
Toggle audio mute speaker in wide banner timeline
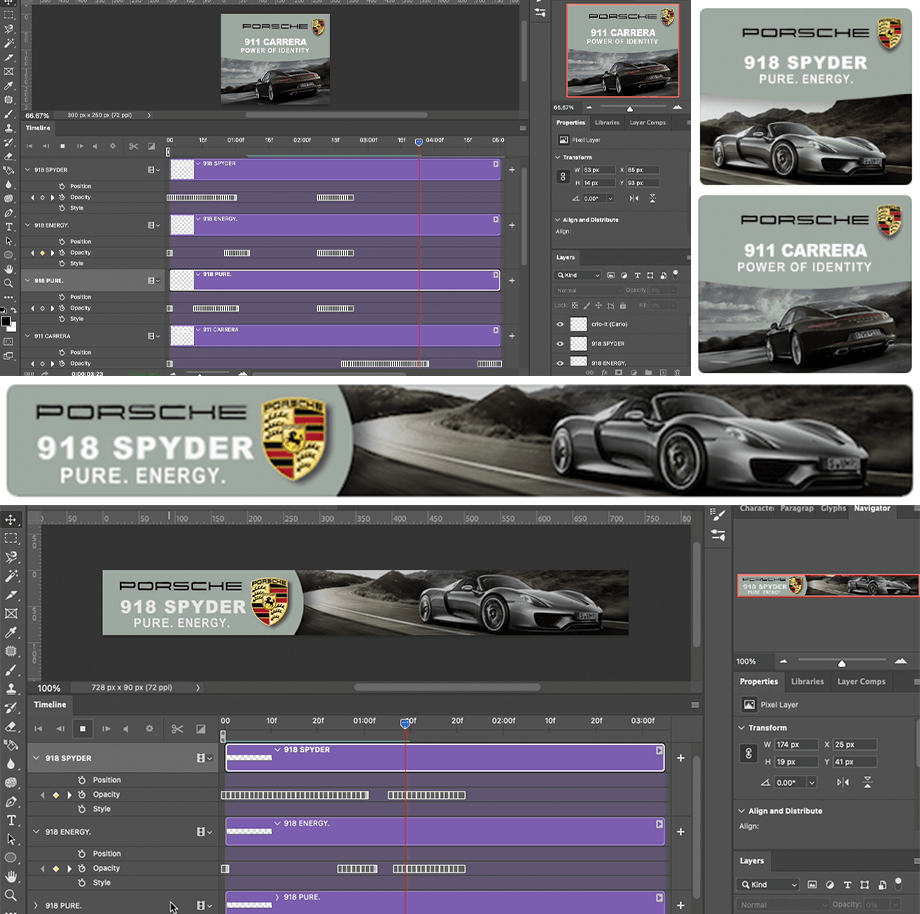tap(126, 729)
